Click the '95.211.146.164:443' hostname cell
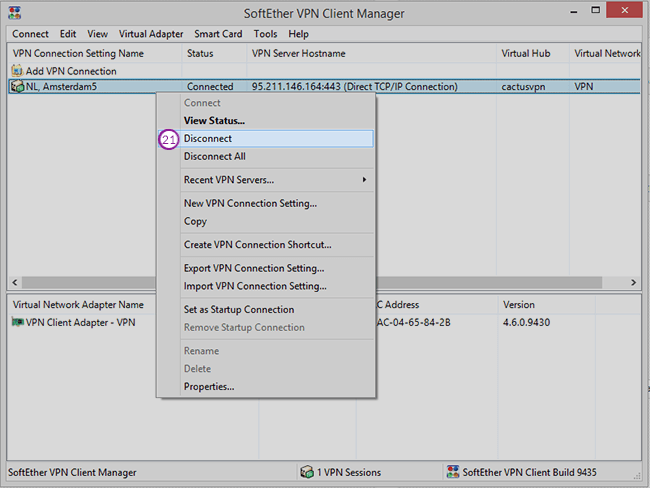650x488 pixels. (x=354, y=87)
